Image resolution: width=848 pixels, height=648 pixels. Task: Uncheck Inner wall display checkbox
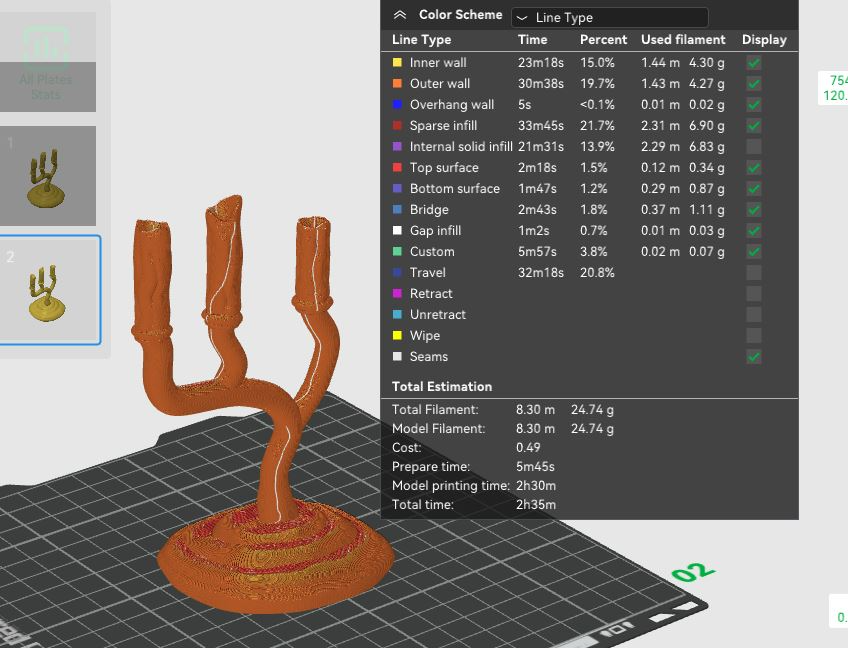(x=754, y=63)
